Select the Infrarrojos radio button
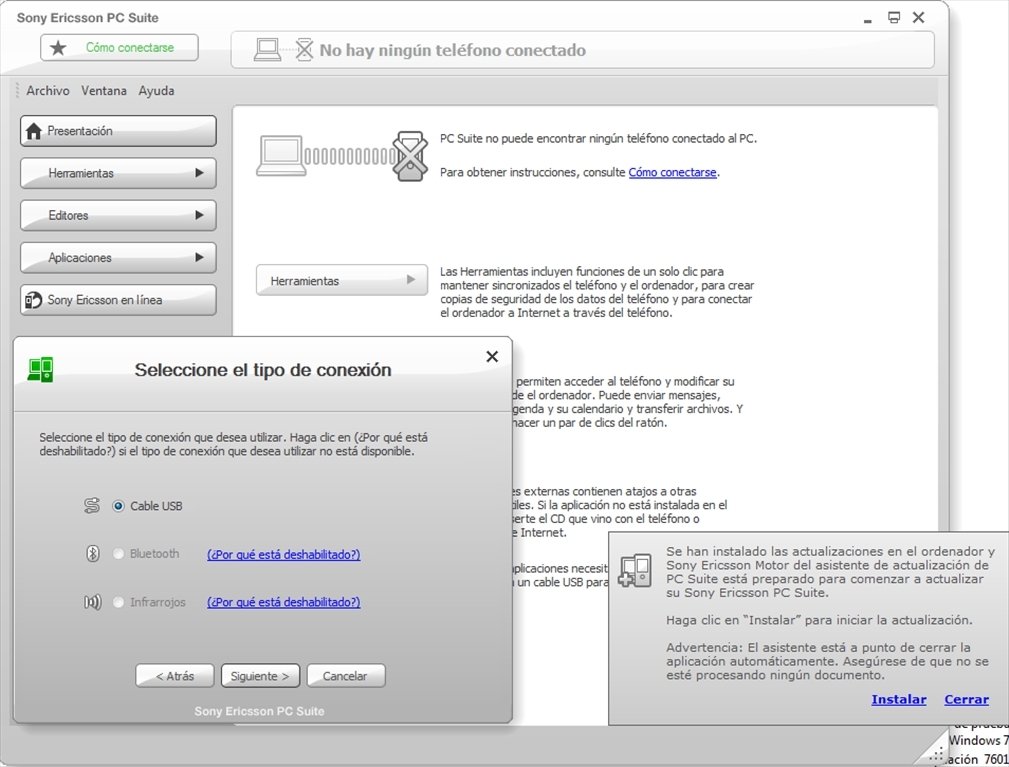The width and height of the screenshot is (1009, 767). [118, 602]
